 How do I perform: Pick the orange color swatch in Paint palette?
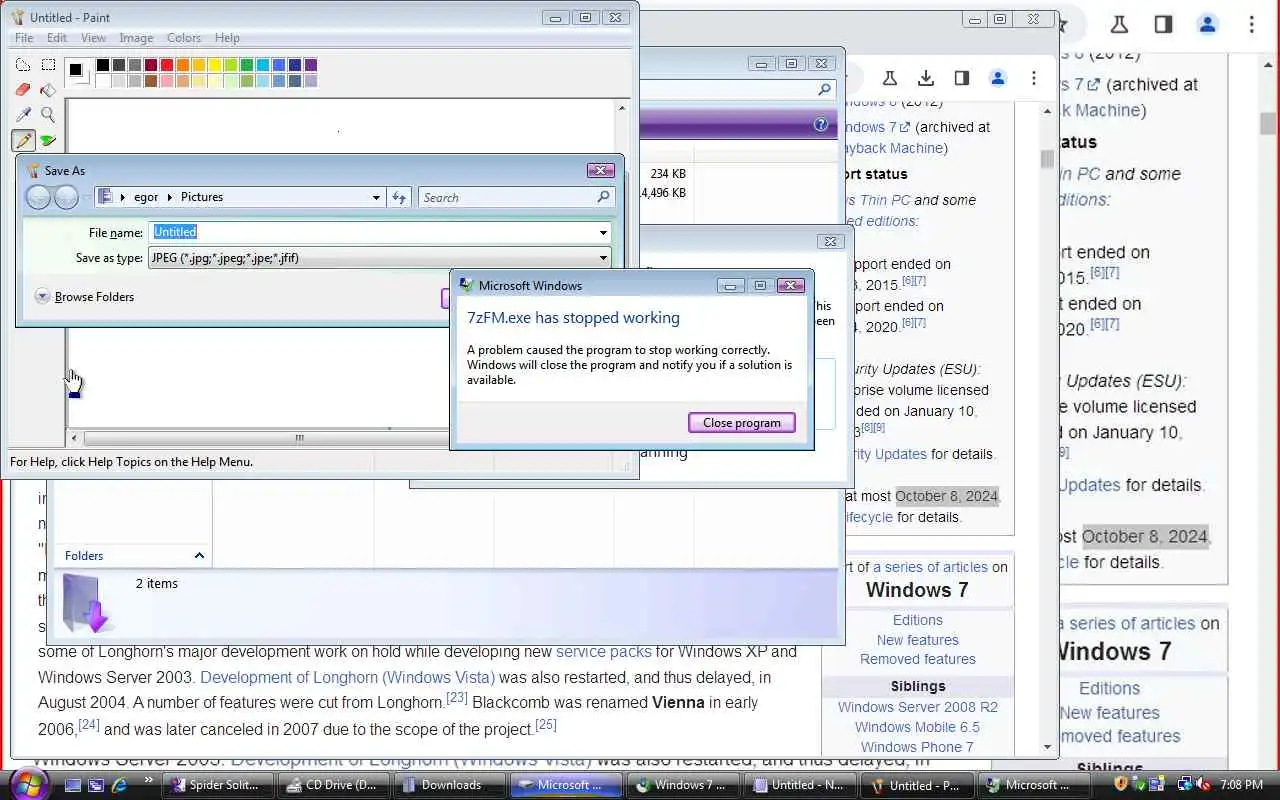point(183,65)
